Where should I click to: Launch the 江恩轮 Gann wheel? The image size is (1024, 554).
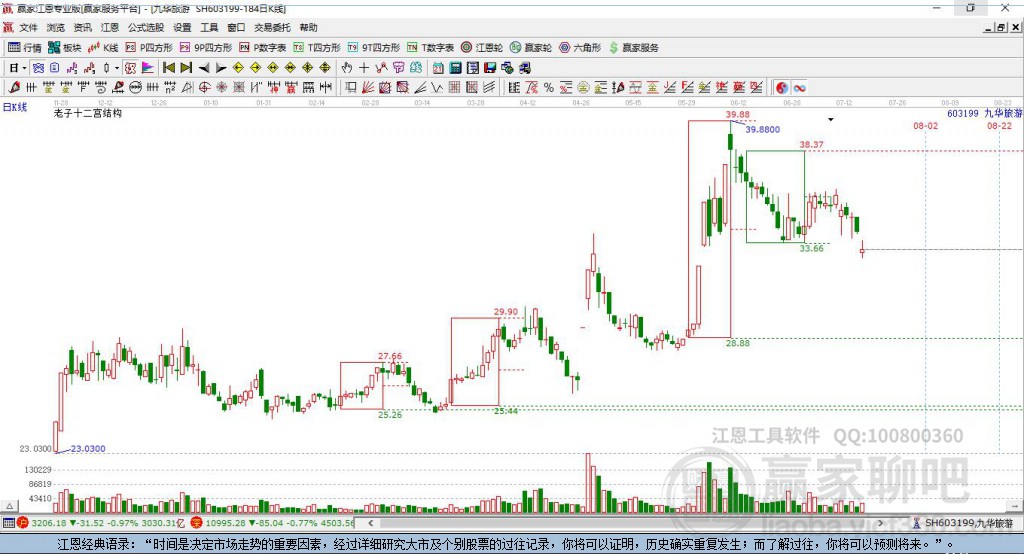[482, 48]
